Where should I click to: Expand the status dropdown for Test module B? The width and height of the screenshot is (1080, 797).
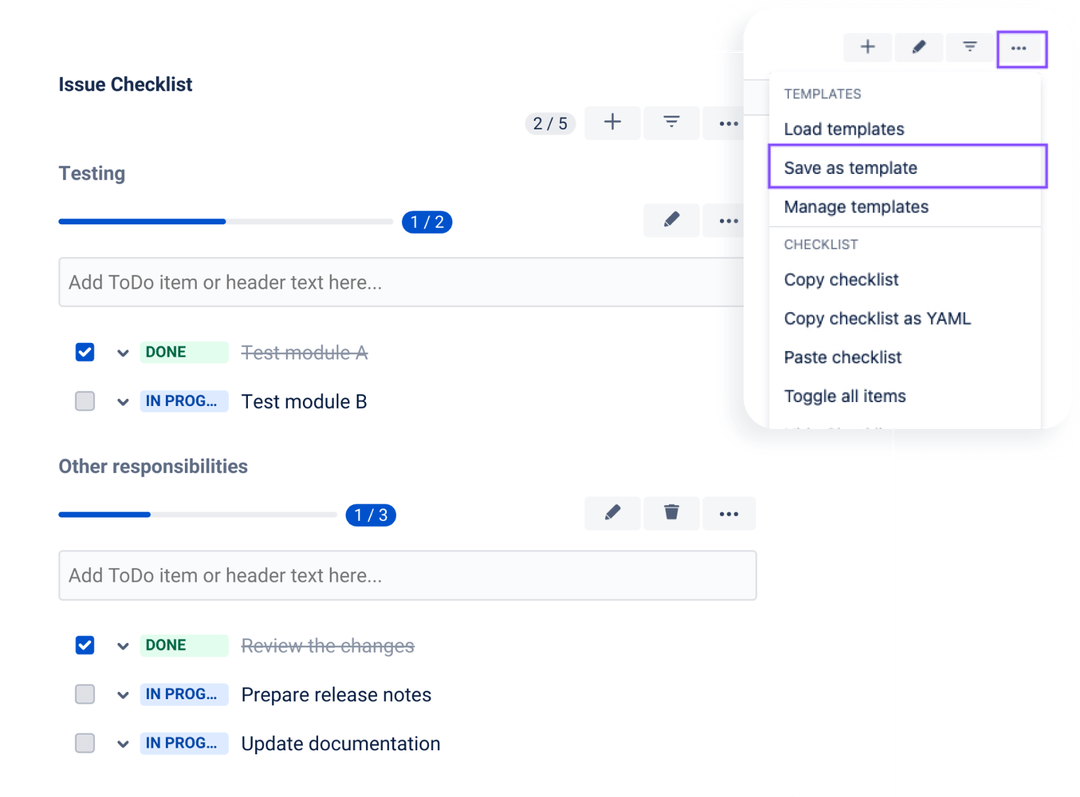123,401
